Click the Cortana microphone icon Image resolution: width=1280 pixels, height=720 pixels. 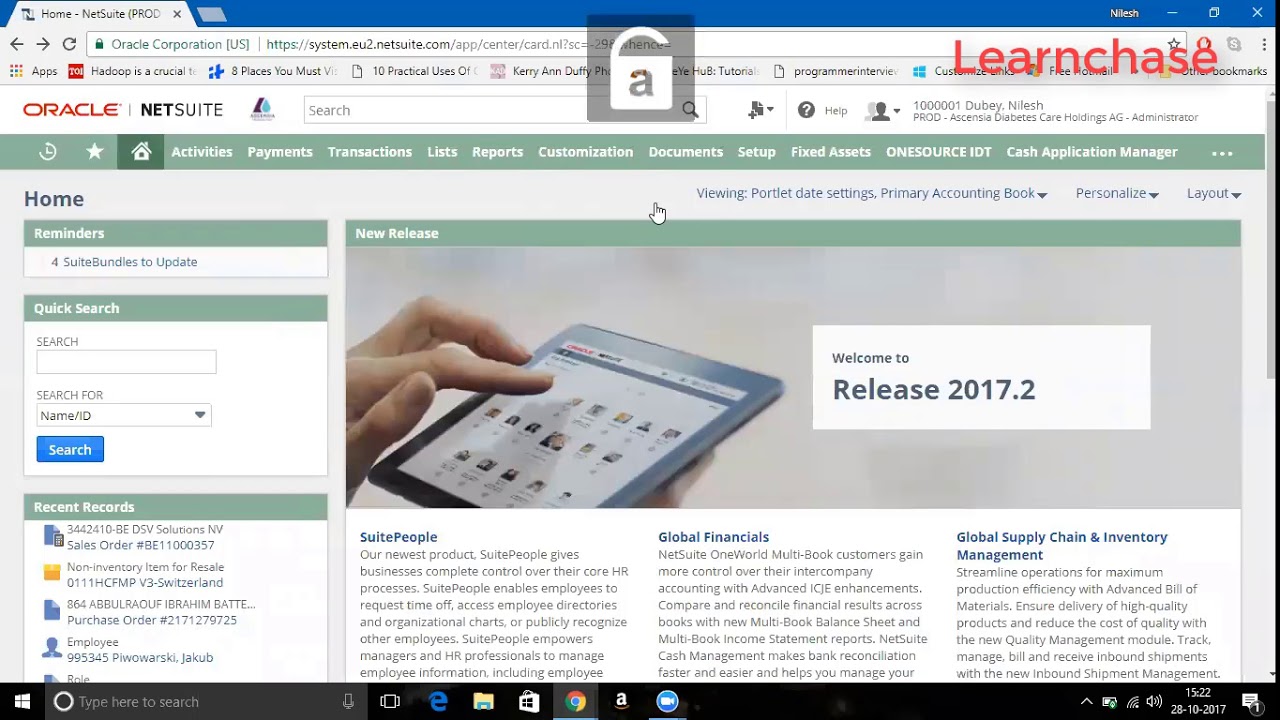[348, 702]
